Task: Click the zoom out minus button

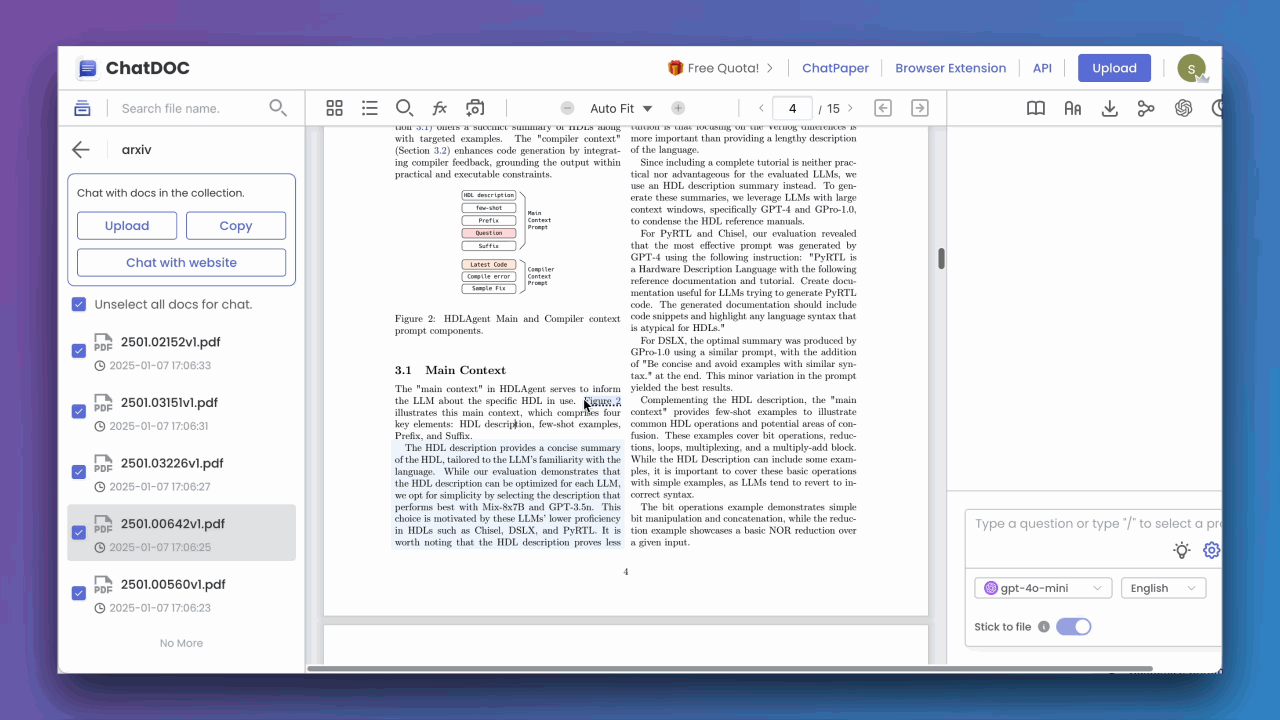Action: click(567, 108)
